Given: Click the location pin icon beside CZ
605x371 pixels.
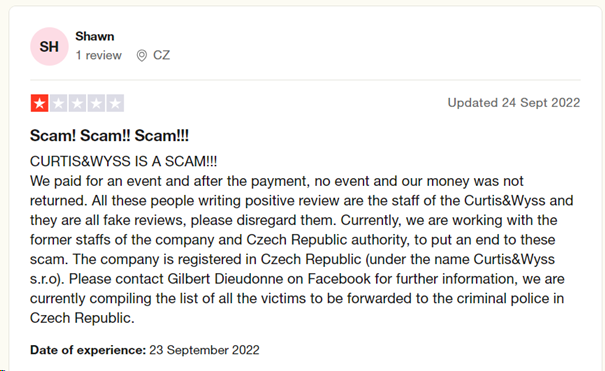Looking at the screenshot, I should [142, 56].
